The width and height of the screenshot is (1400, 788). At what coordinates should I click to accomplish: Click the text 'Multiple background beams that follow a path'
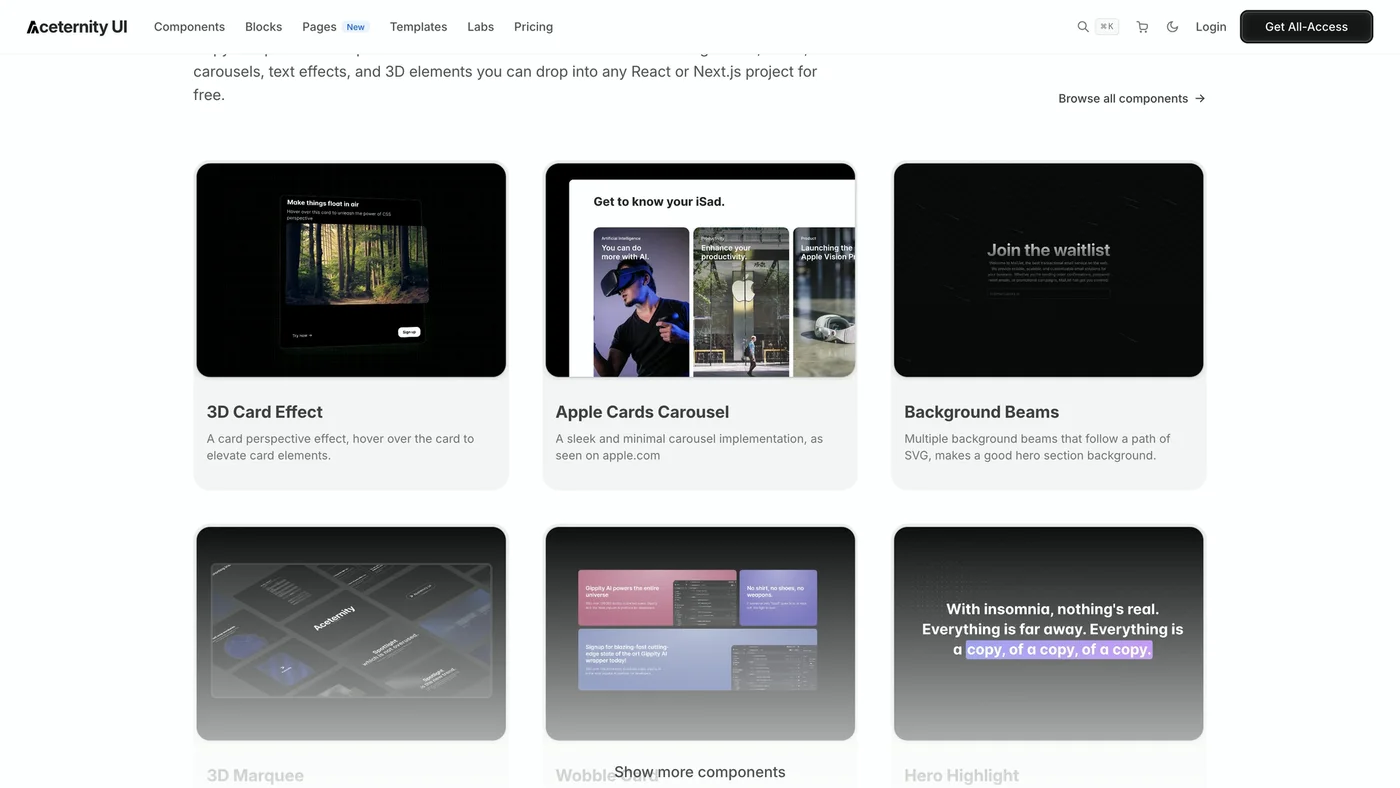[x=1030, y=439]
